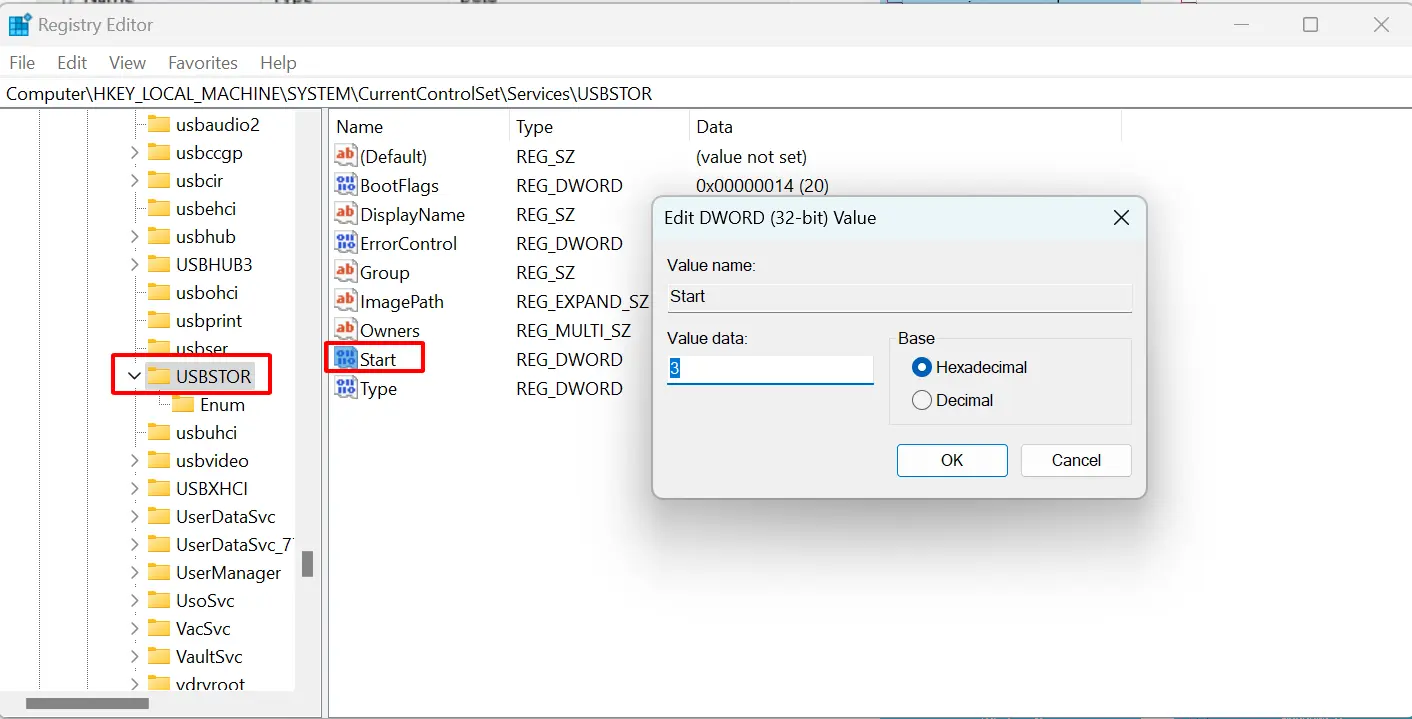Image resolution: width=1412 pixels, height=719 pixels.
Task: Expand the usbcir key
Action: (135, 180)
